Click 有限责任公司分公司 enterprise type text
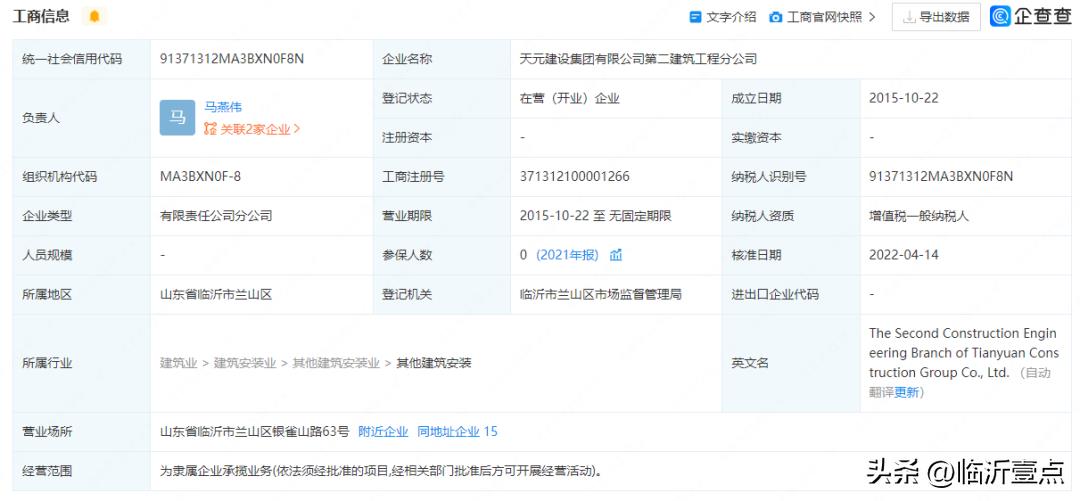The width and height of the screenshot is (1080, 501). click(216, 216)
